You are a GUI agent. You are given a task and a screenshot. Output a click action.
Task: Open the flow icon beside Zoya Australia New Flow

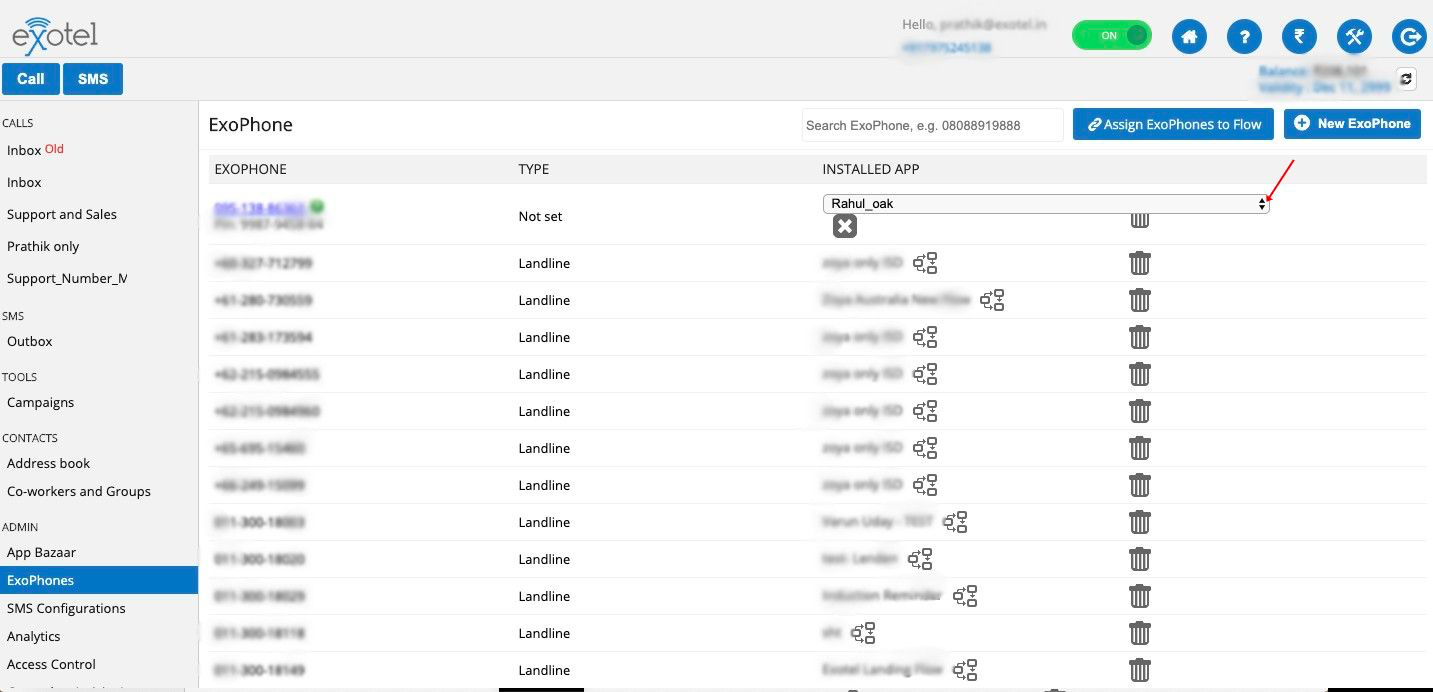click(992, 300)
